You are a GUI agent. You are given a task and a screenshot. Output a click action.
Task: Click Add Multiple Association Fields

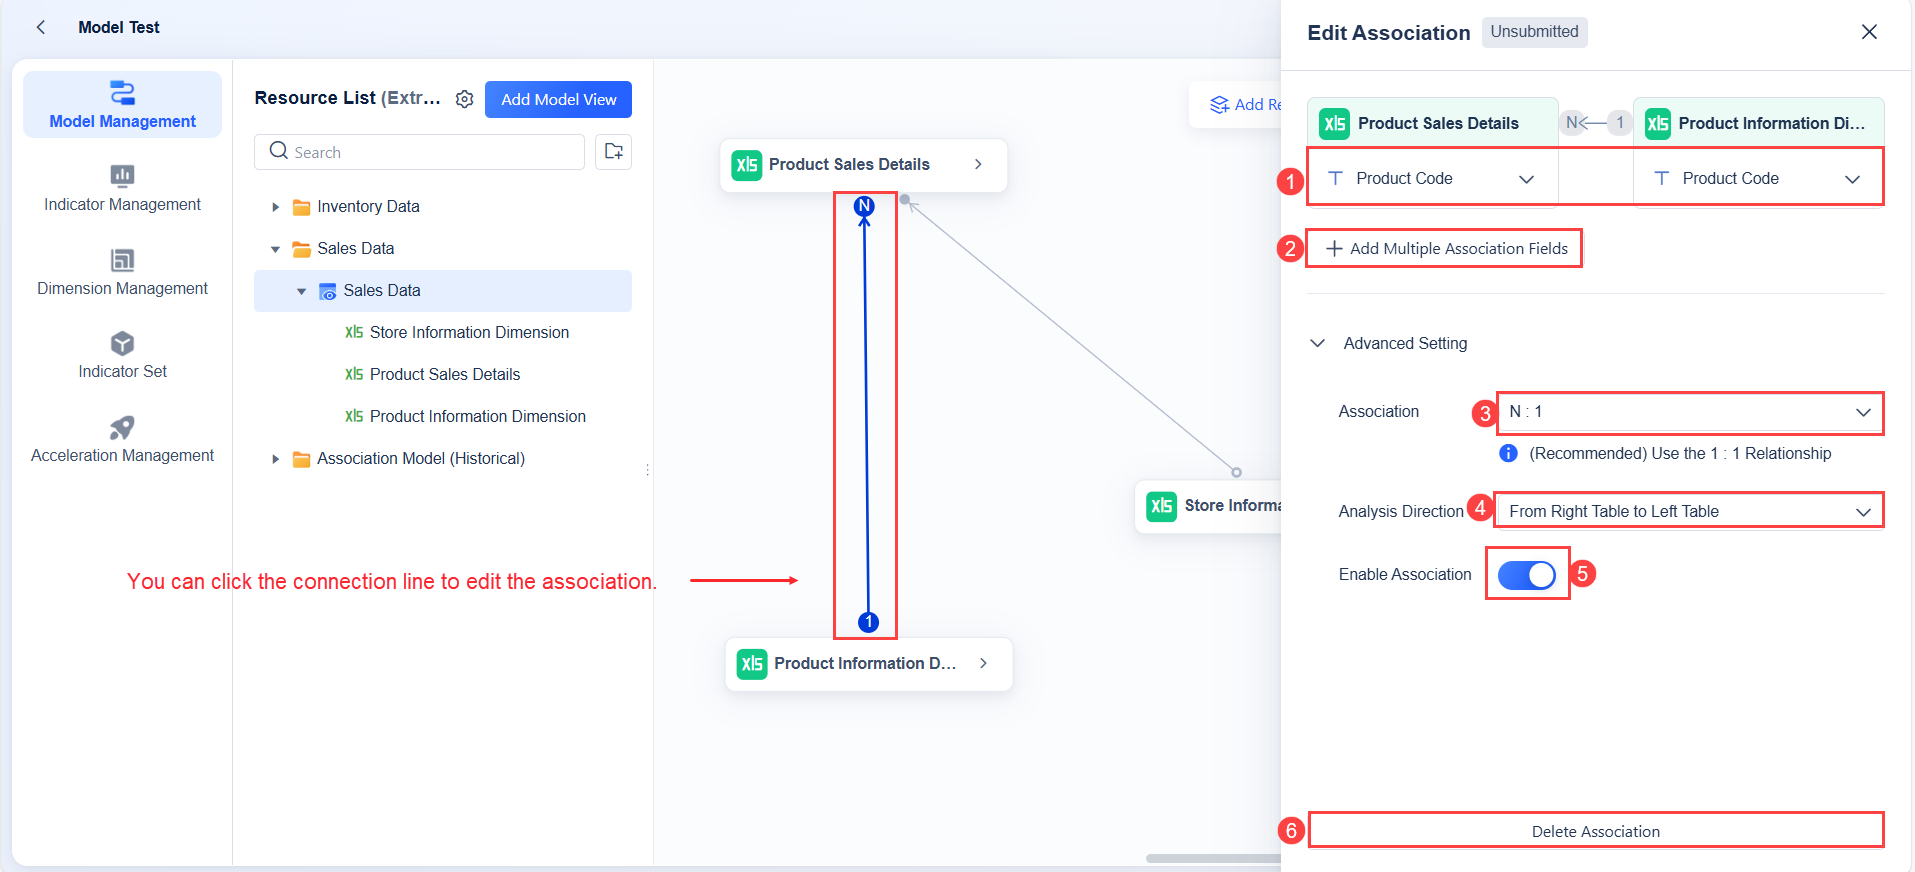(x=1446, y=249)
